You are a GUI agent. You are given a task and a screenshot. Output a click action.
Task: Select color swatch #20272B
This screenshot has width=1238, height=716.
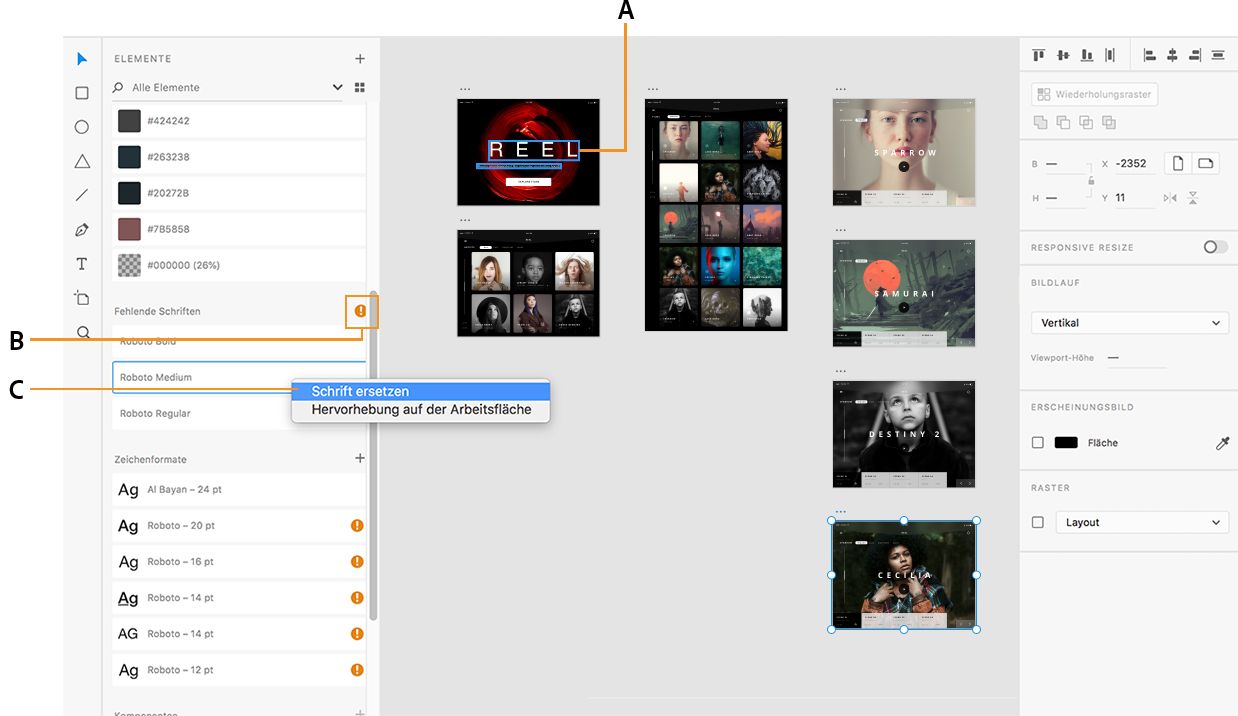pyautogui.click(x=129, y=193)
